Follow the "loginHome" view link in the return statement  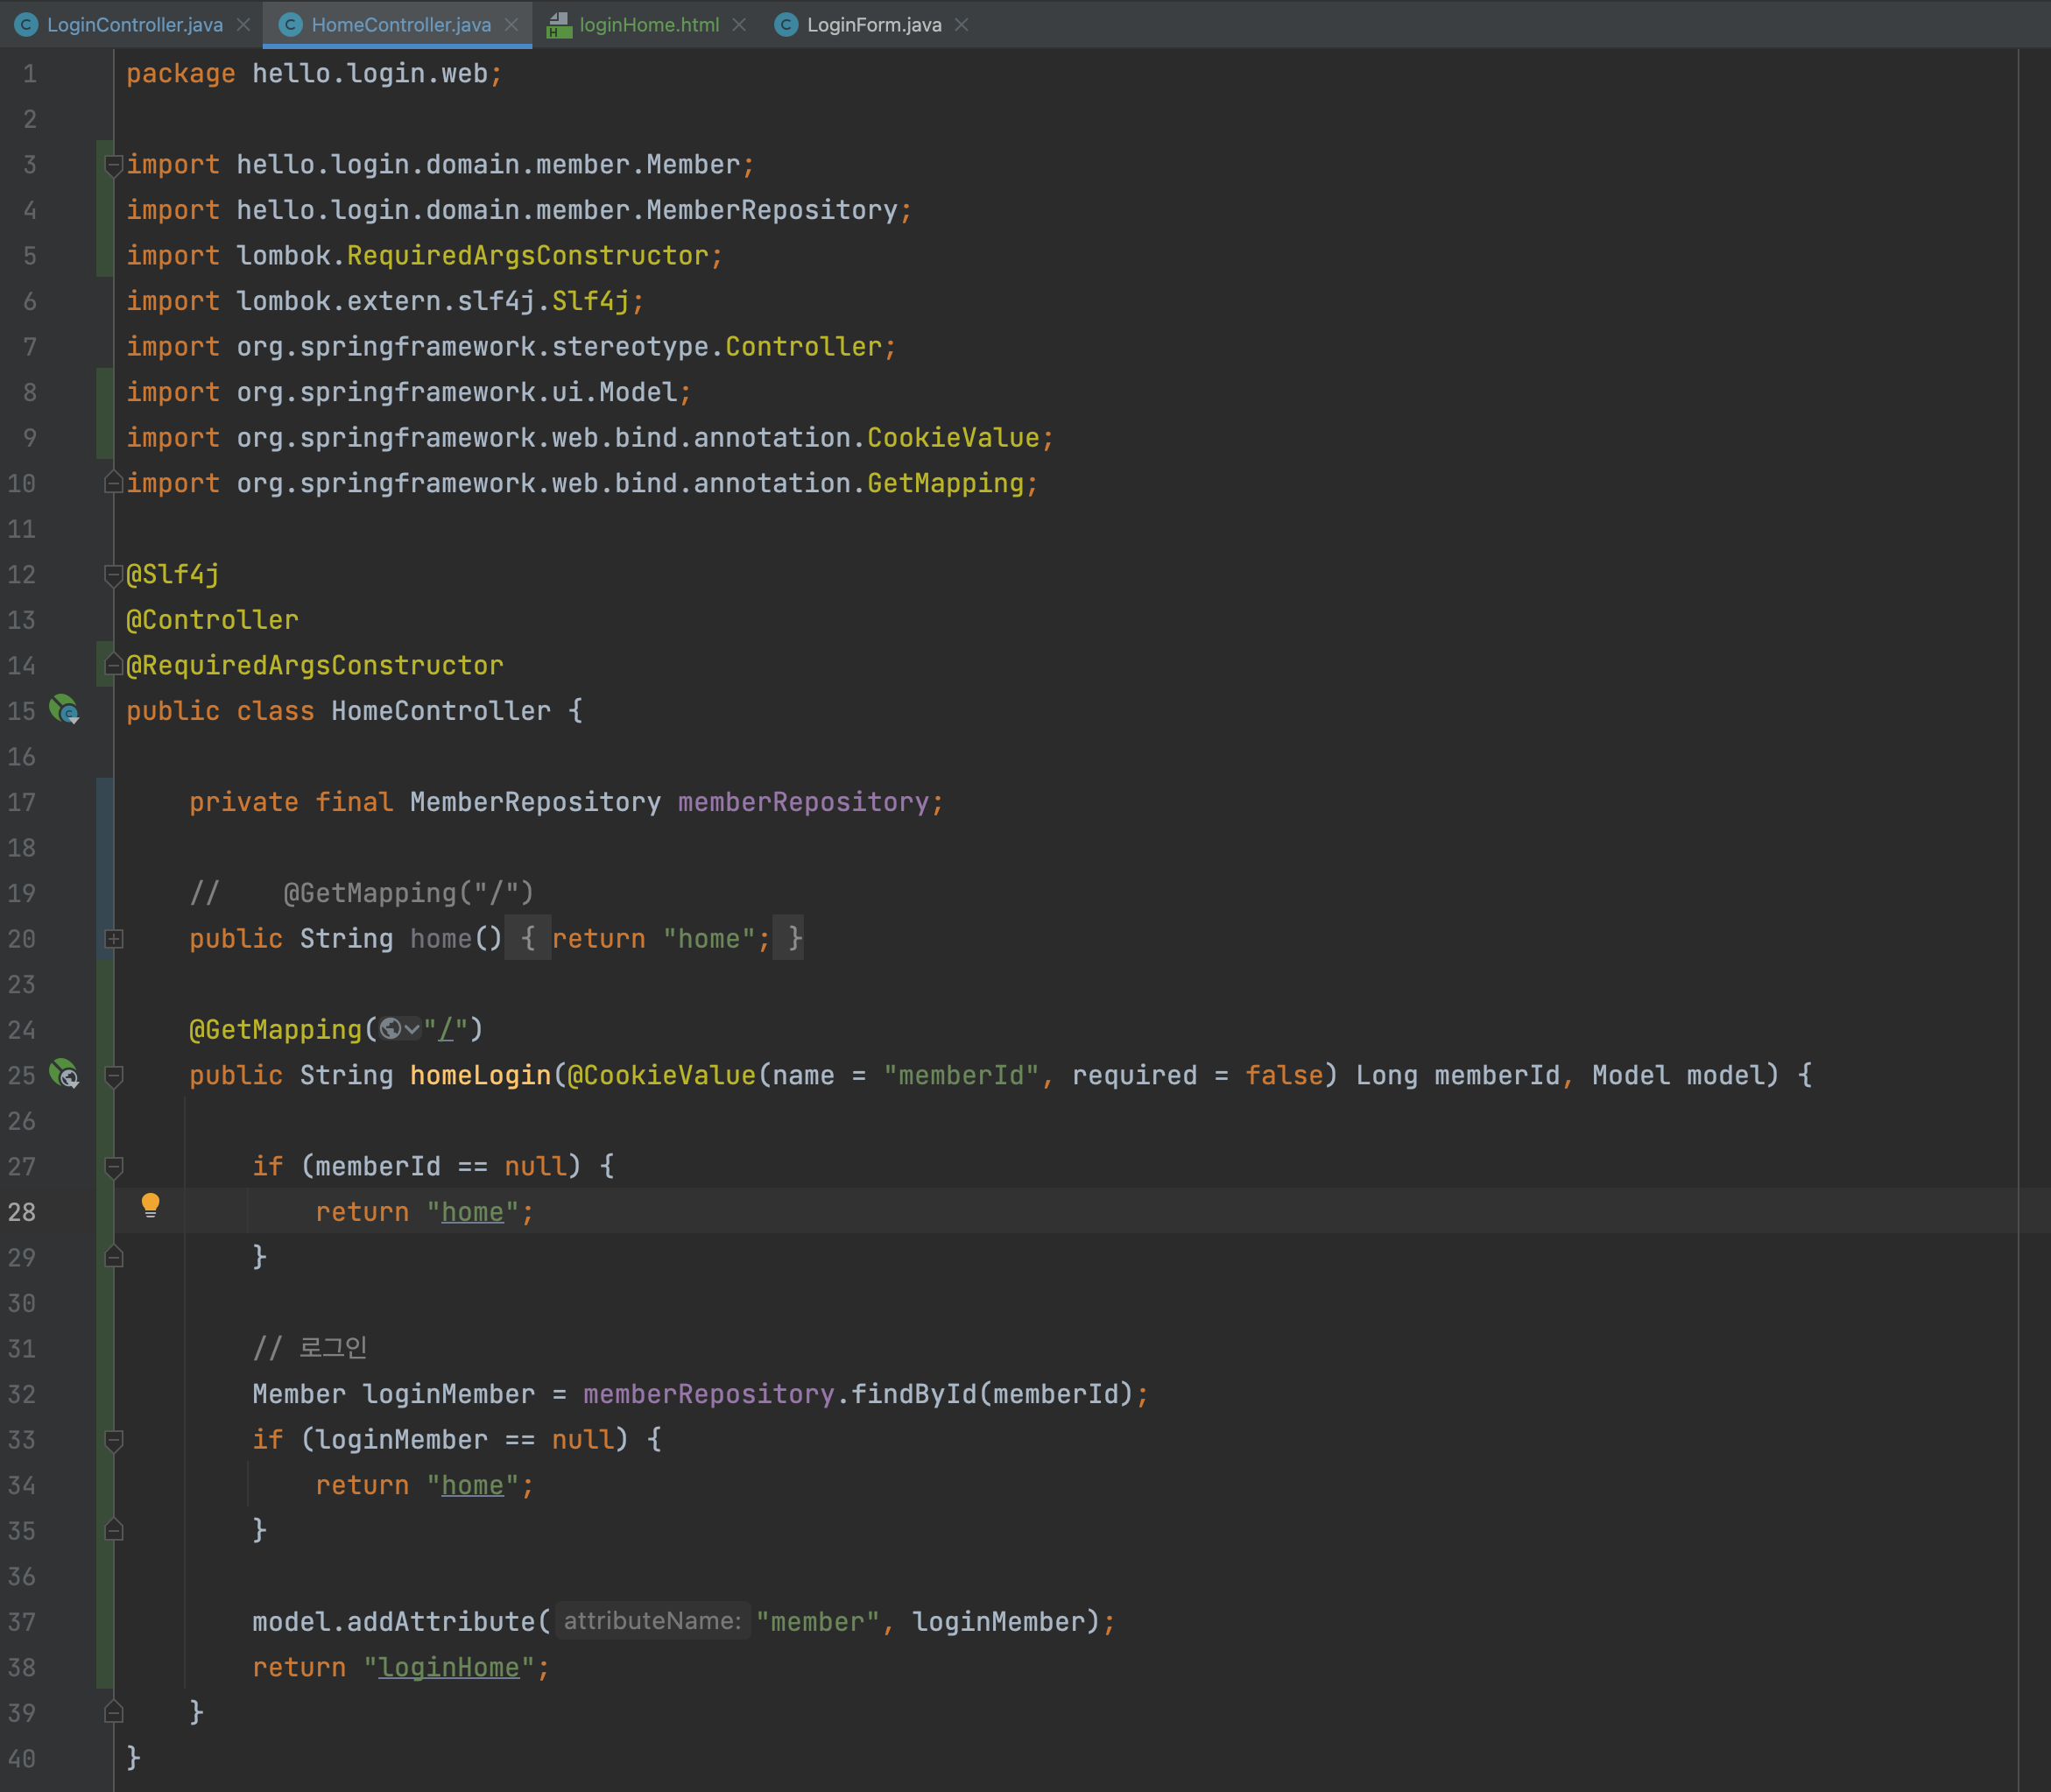(x=448, y=1667)
